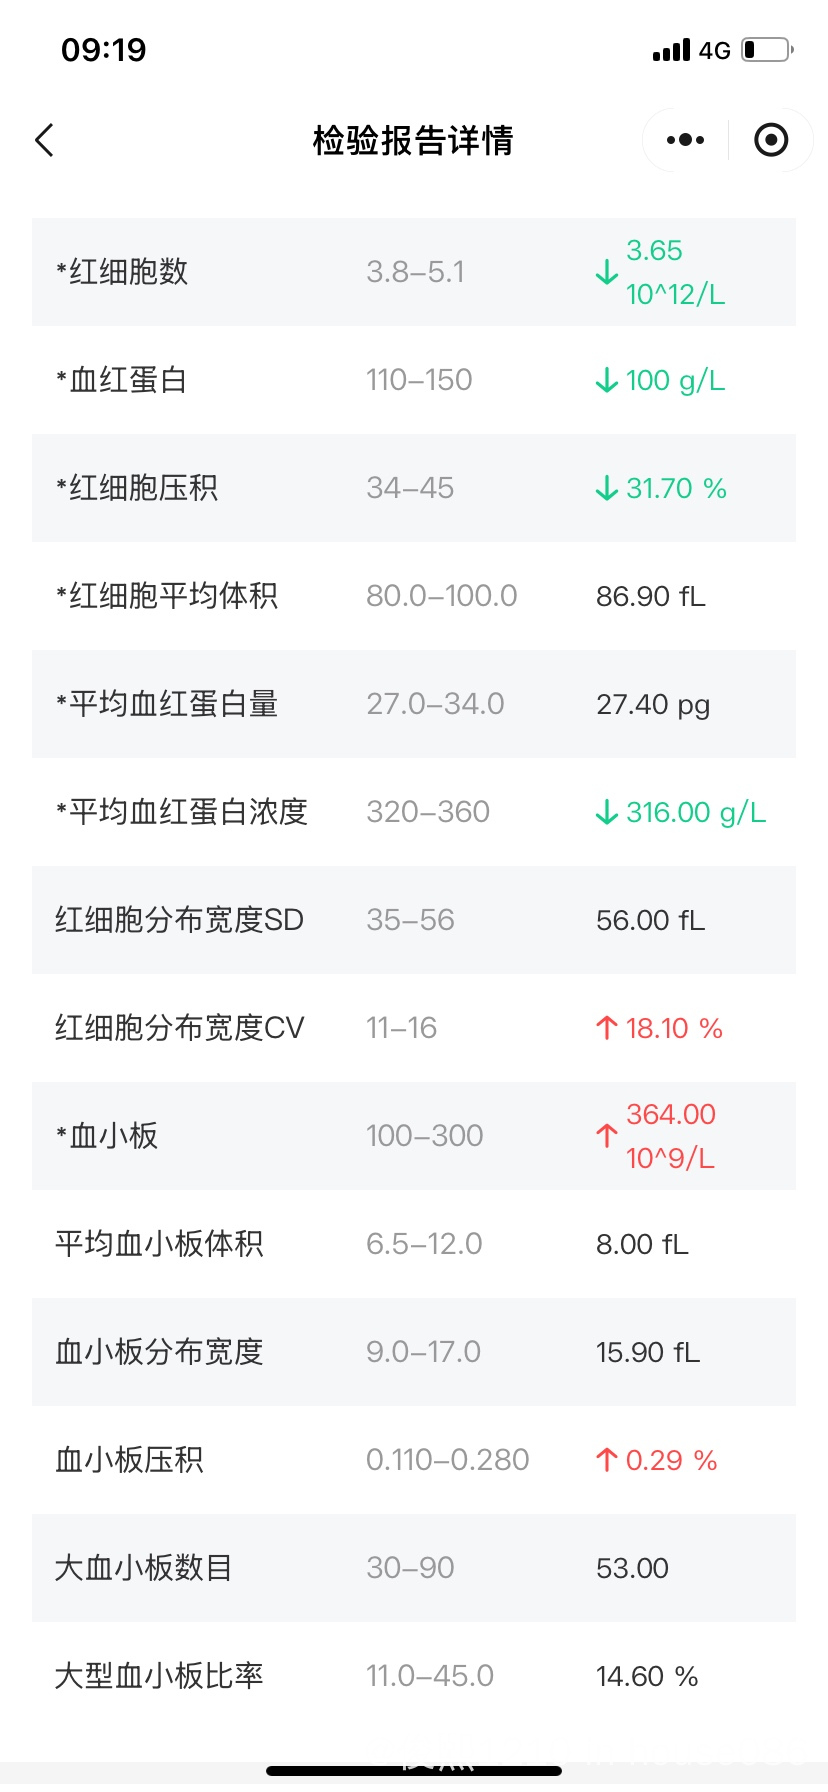Tap the down arrow beside 31.70 %

click(x=606, y=488)
